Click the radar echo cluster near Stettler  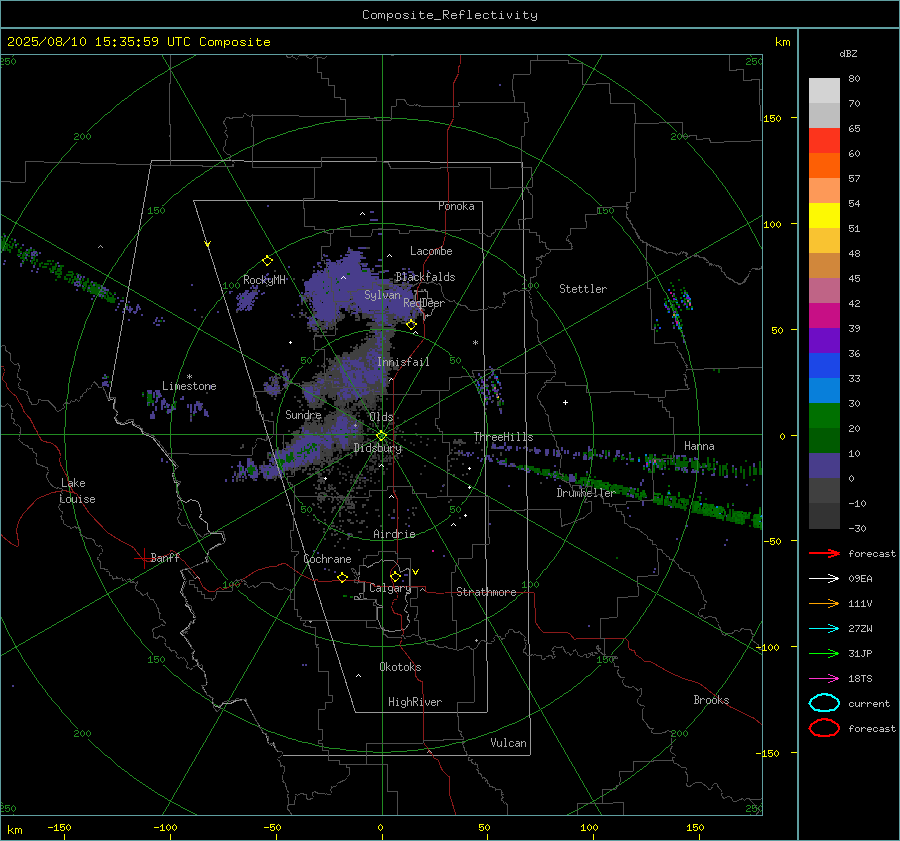tap(678, 307)
